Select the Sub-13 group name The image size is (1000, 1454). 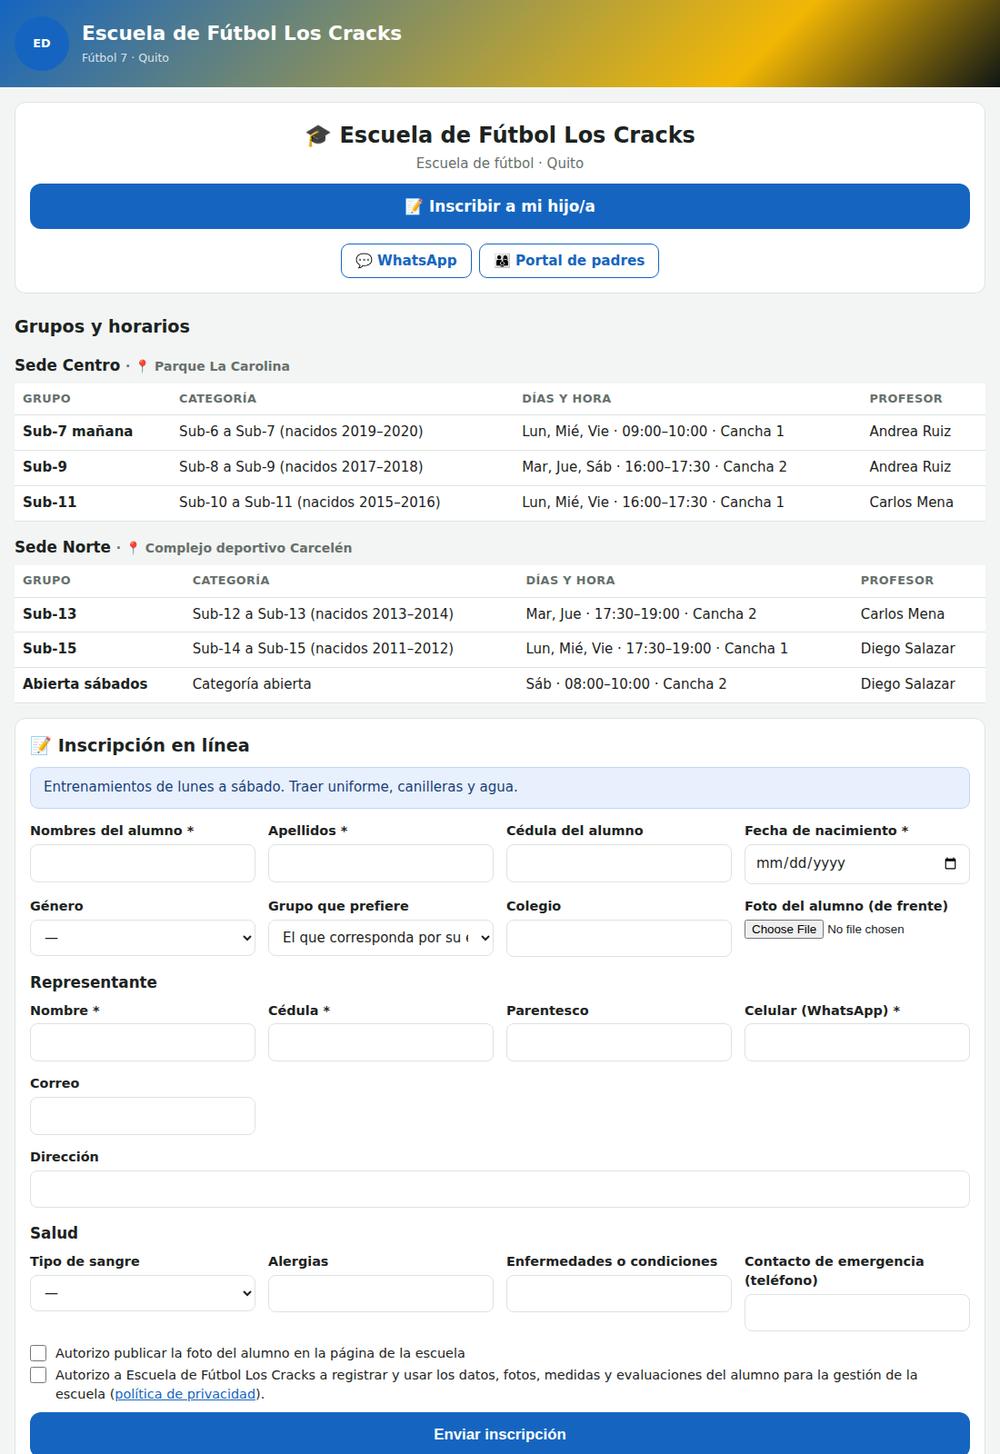point(50,614)
